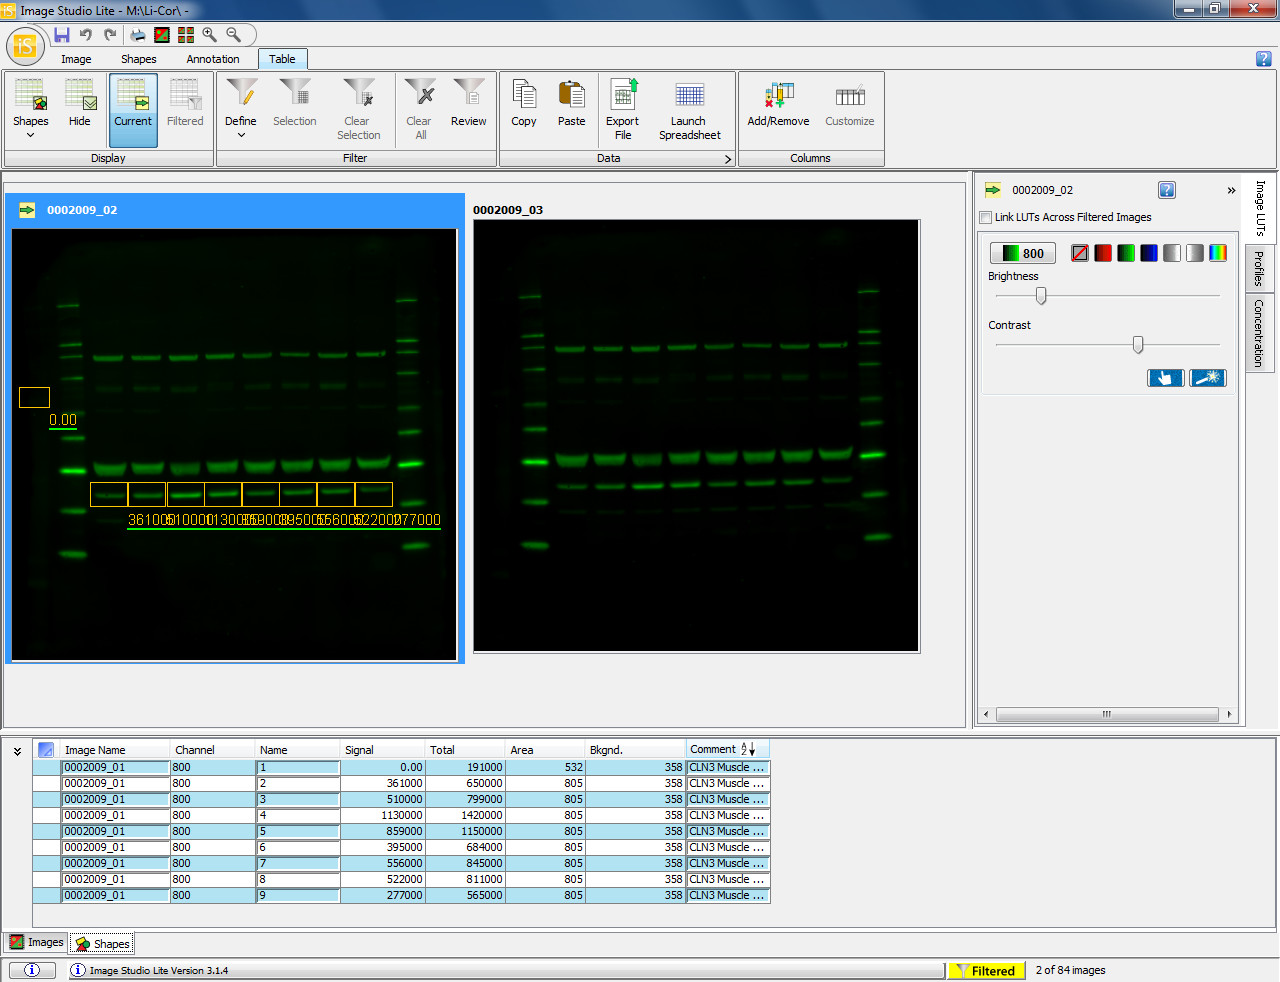This screenshot has width=1280, height=982.
Task: Open the Profiles side tab
Action: tap(1259, 269)
